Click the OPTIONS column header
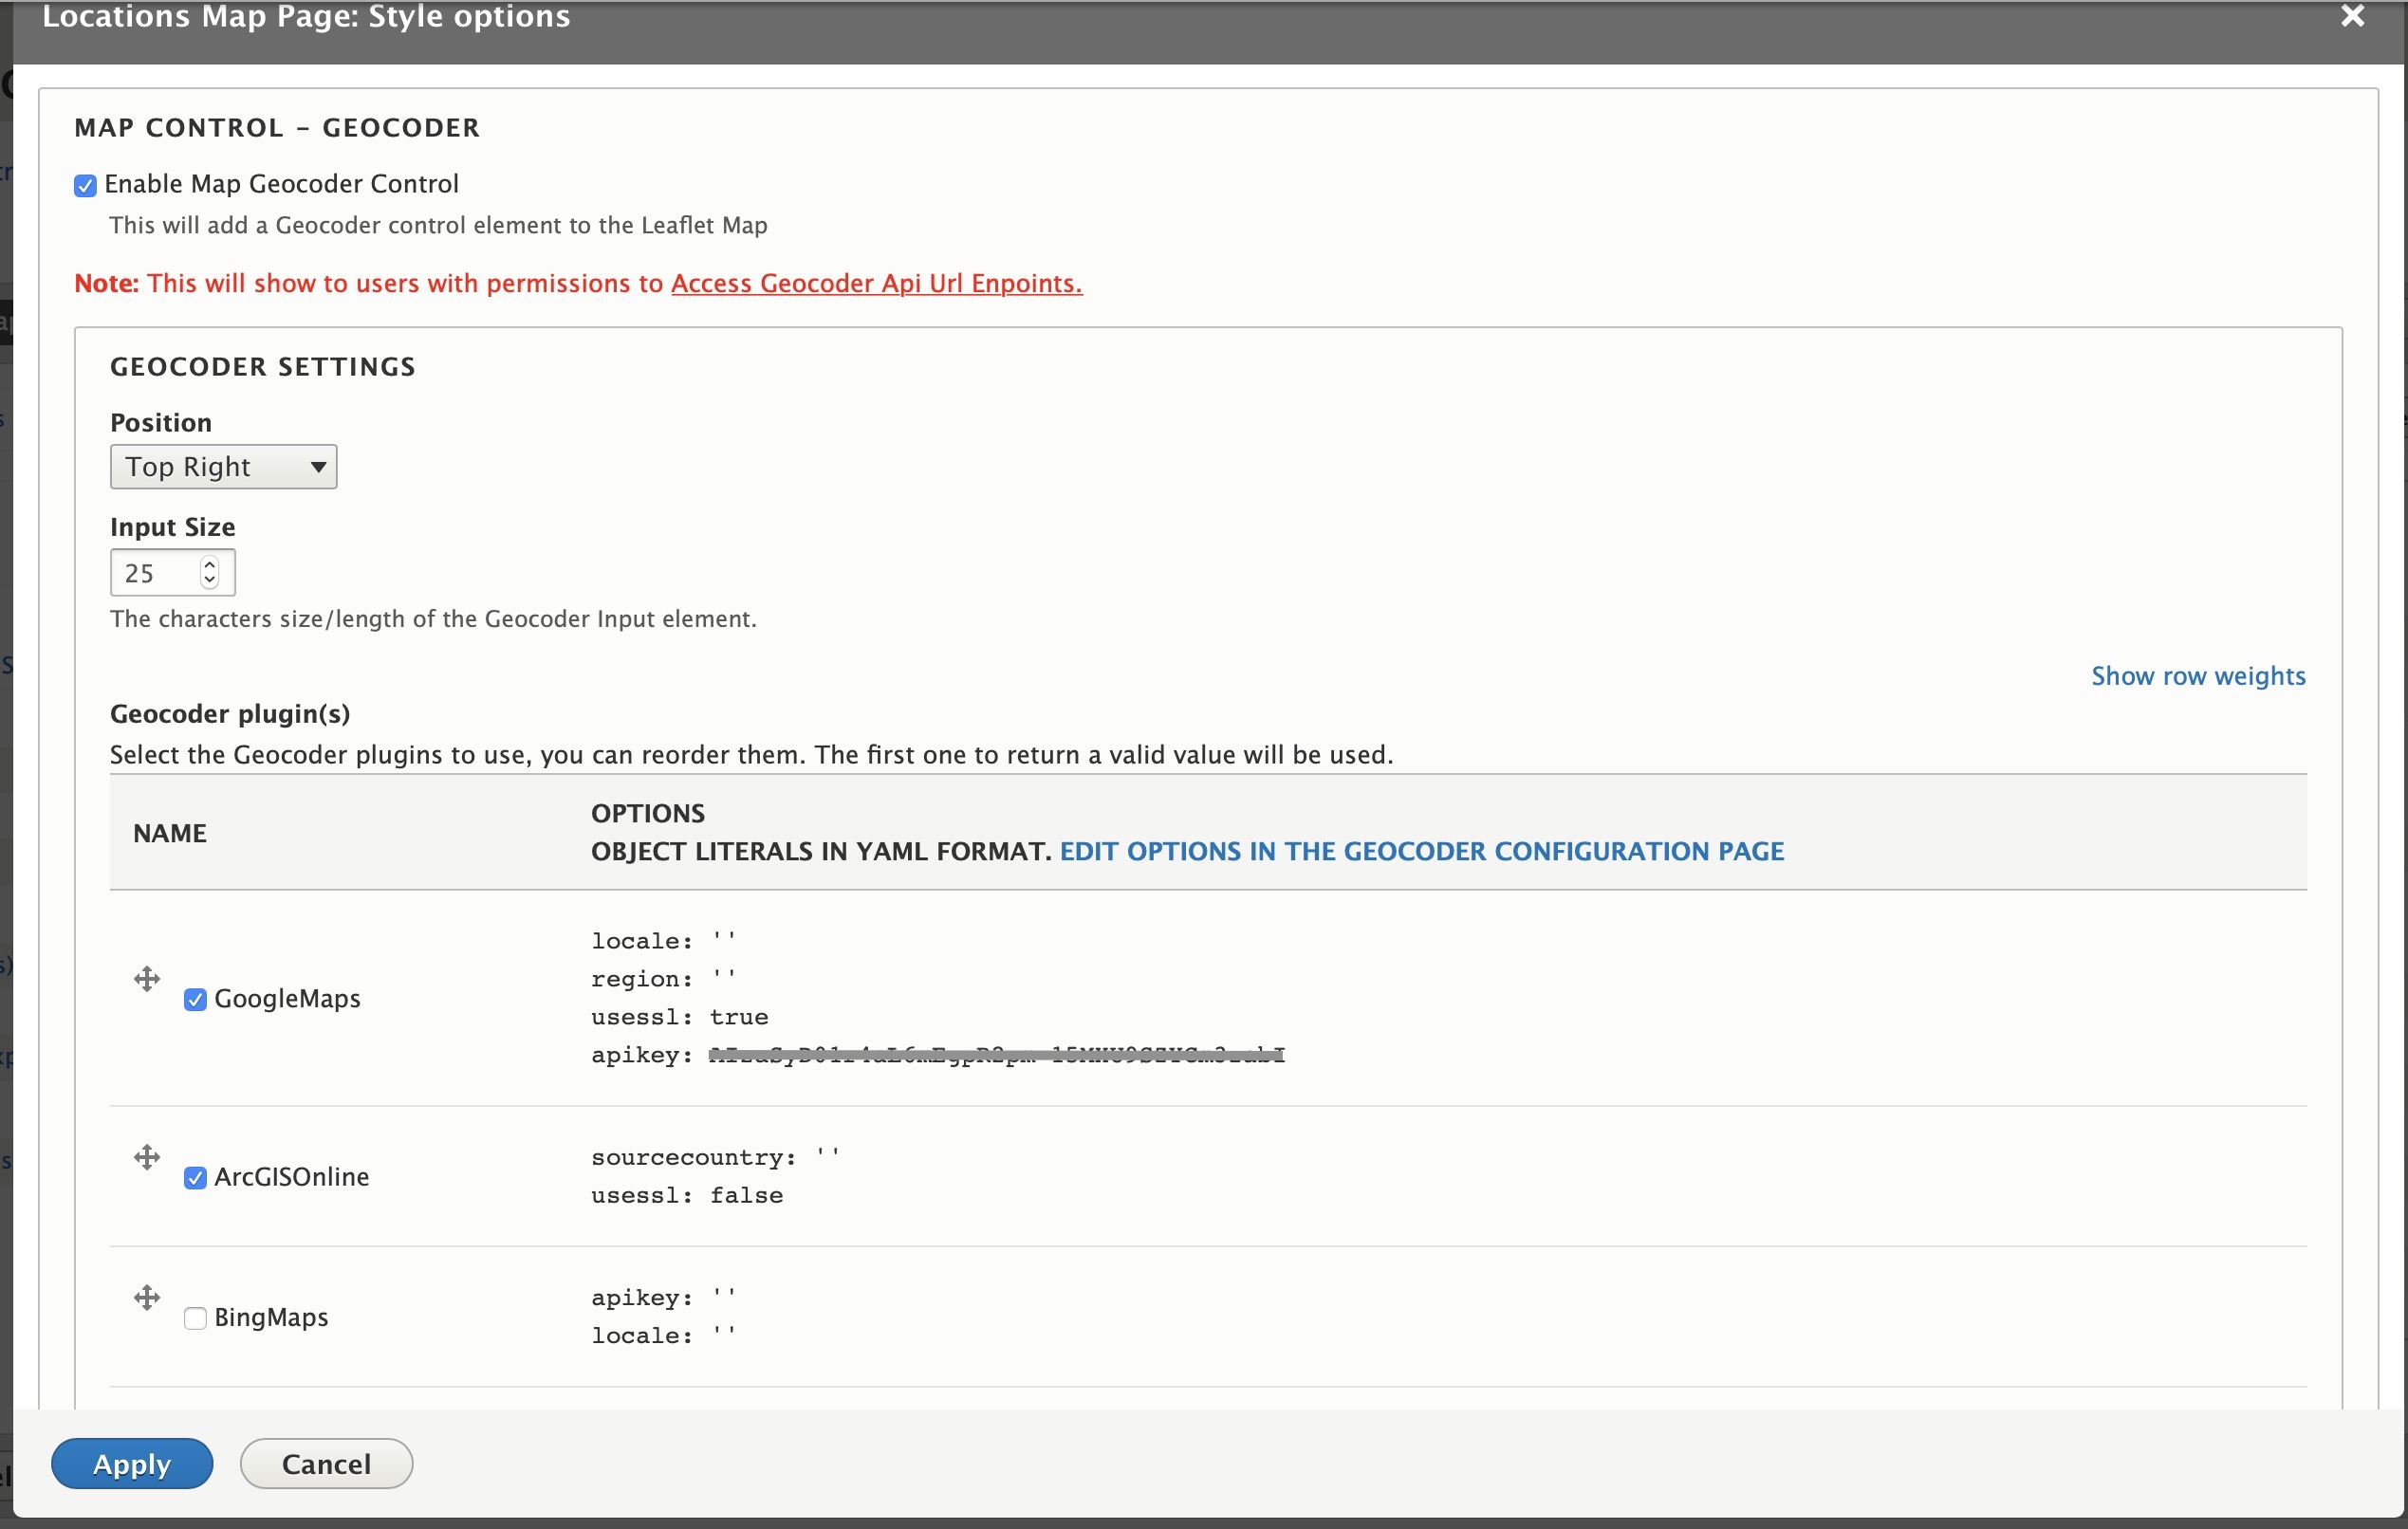This screenshot has width=2408, height=1529. coord(647,812)
